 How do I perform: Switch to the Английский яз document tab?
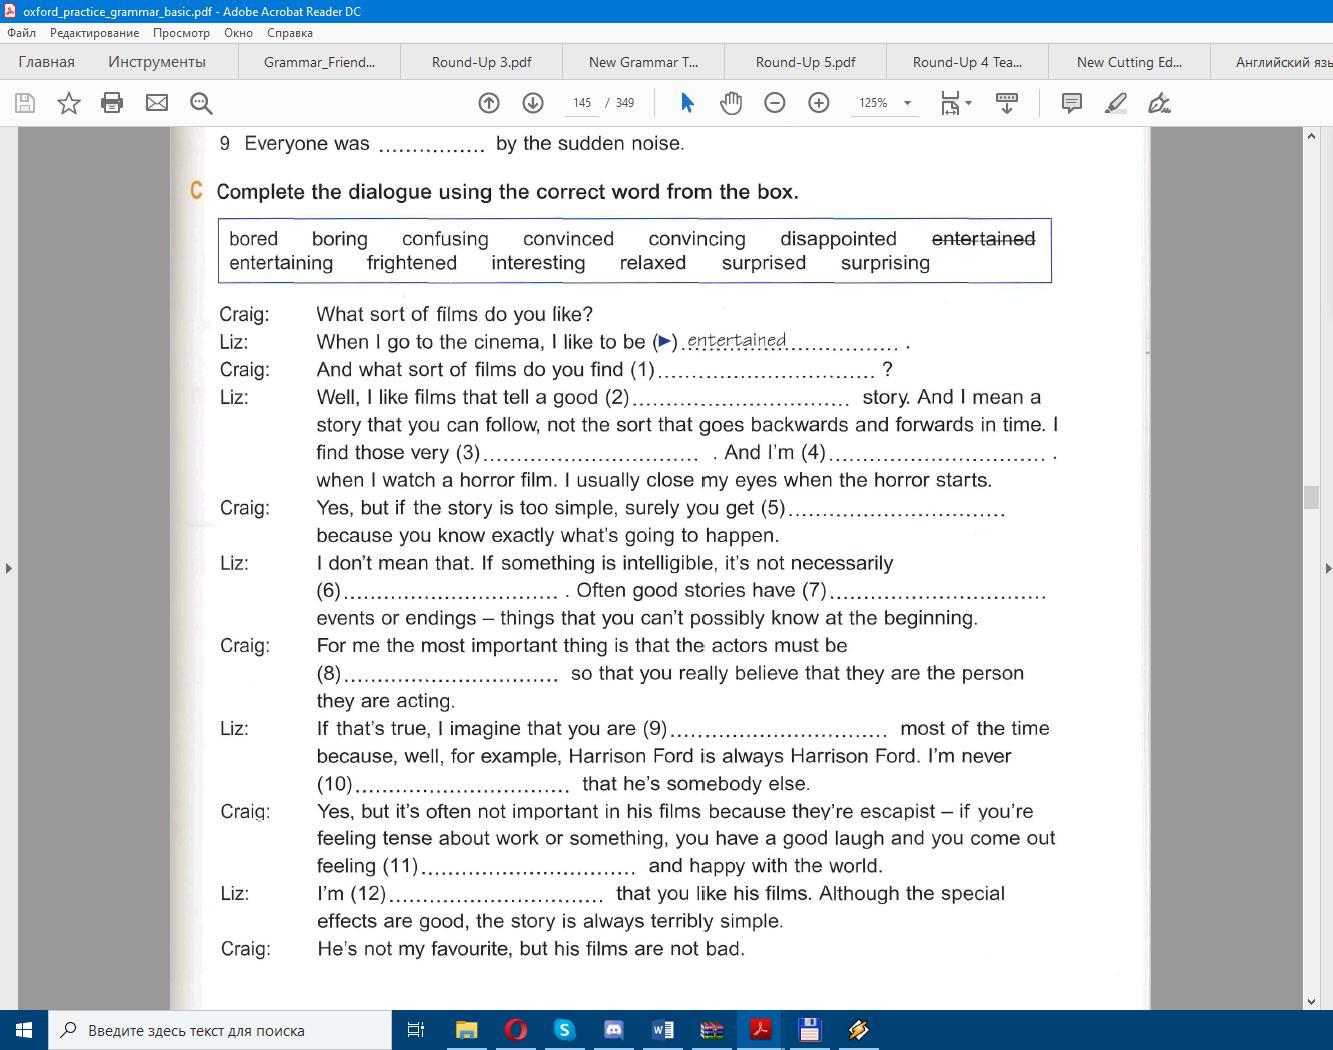click(1272, 62)
